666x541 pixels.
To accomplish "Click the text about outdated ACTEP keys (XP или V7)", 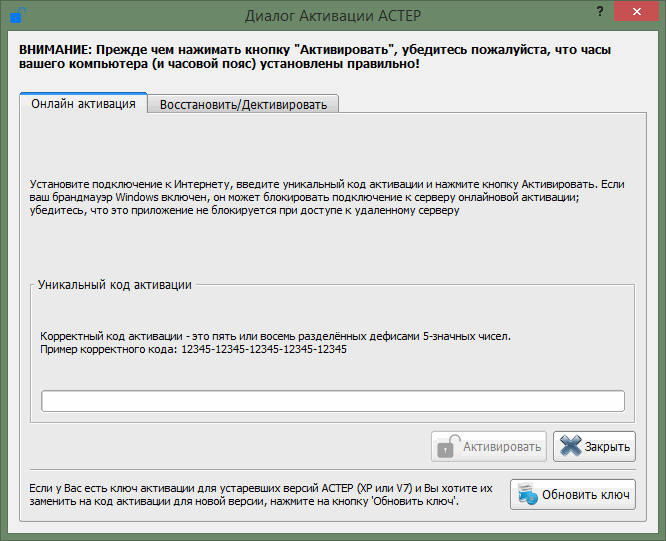I will pos(261,495).
